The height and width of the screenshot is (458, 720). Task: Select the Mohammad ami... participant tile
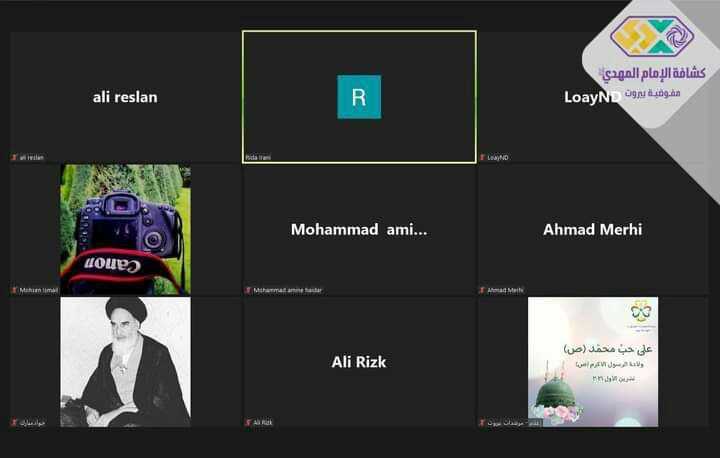tap(359, 229)
